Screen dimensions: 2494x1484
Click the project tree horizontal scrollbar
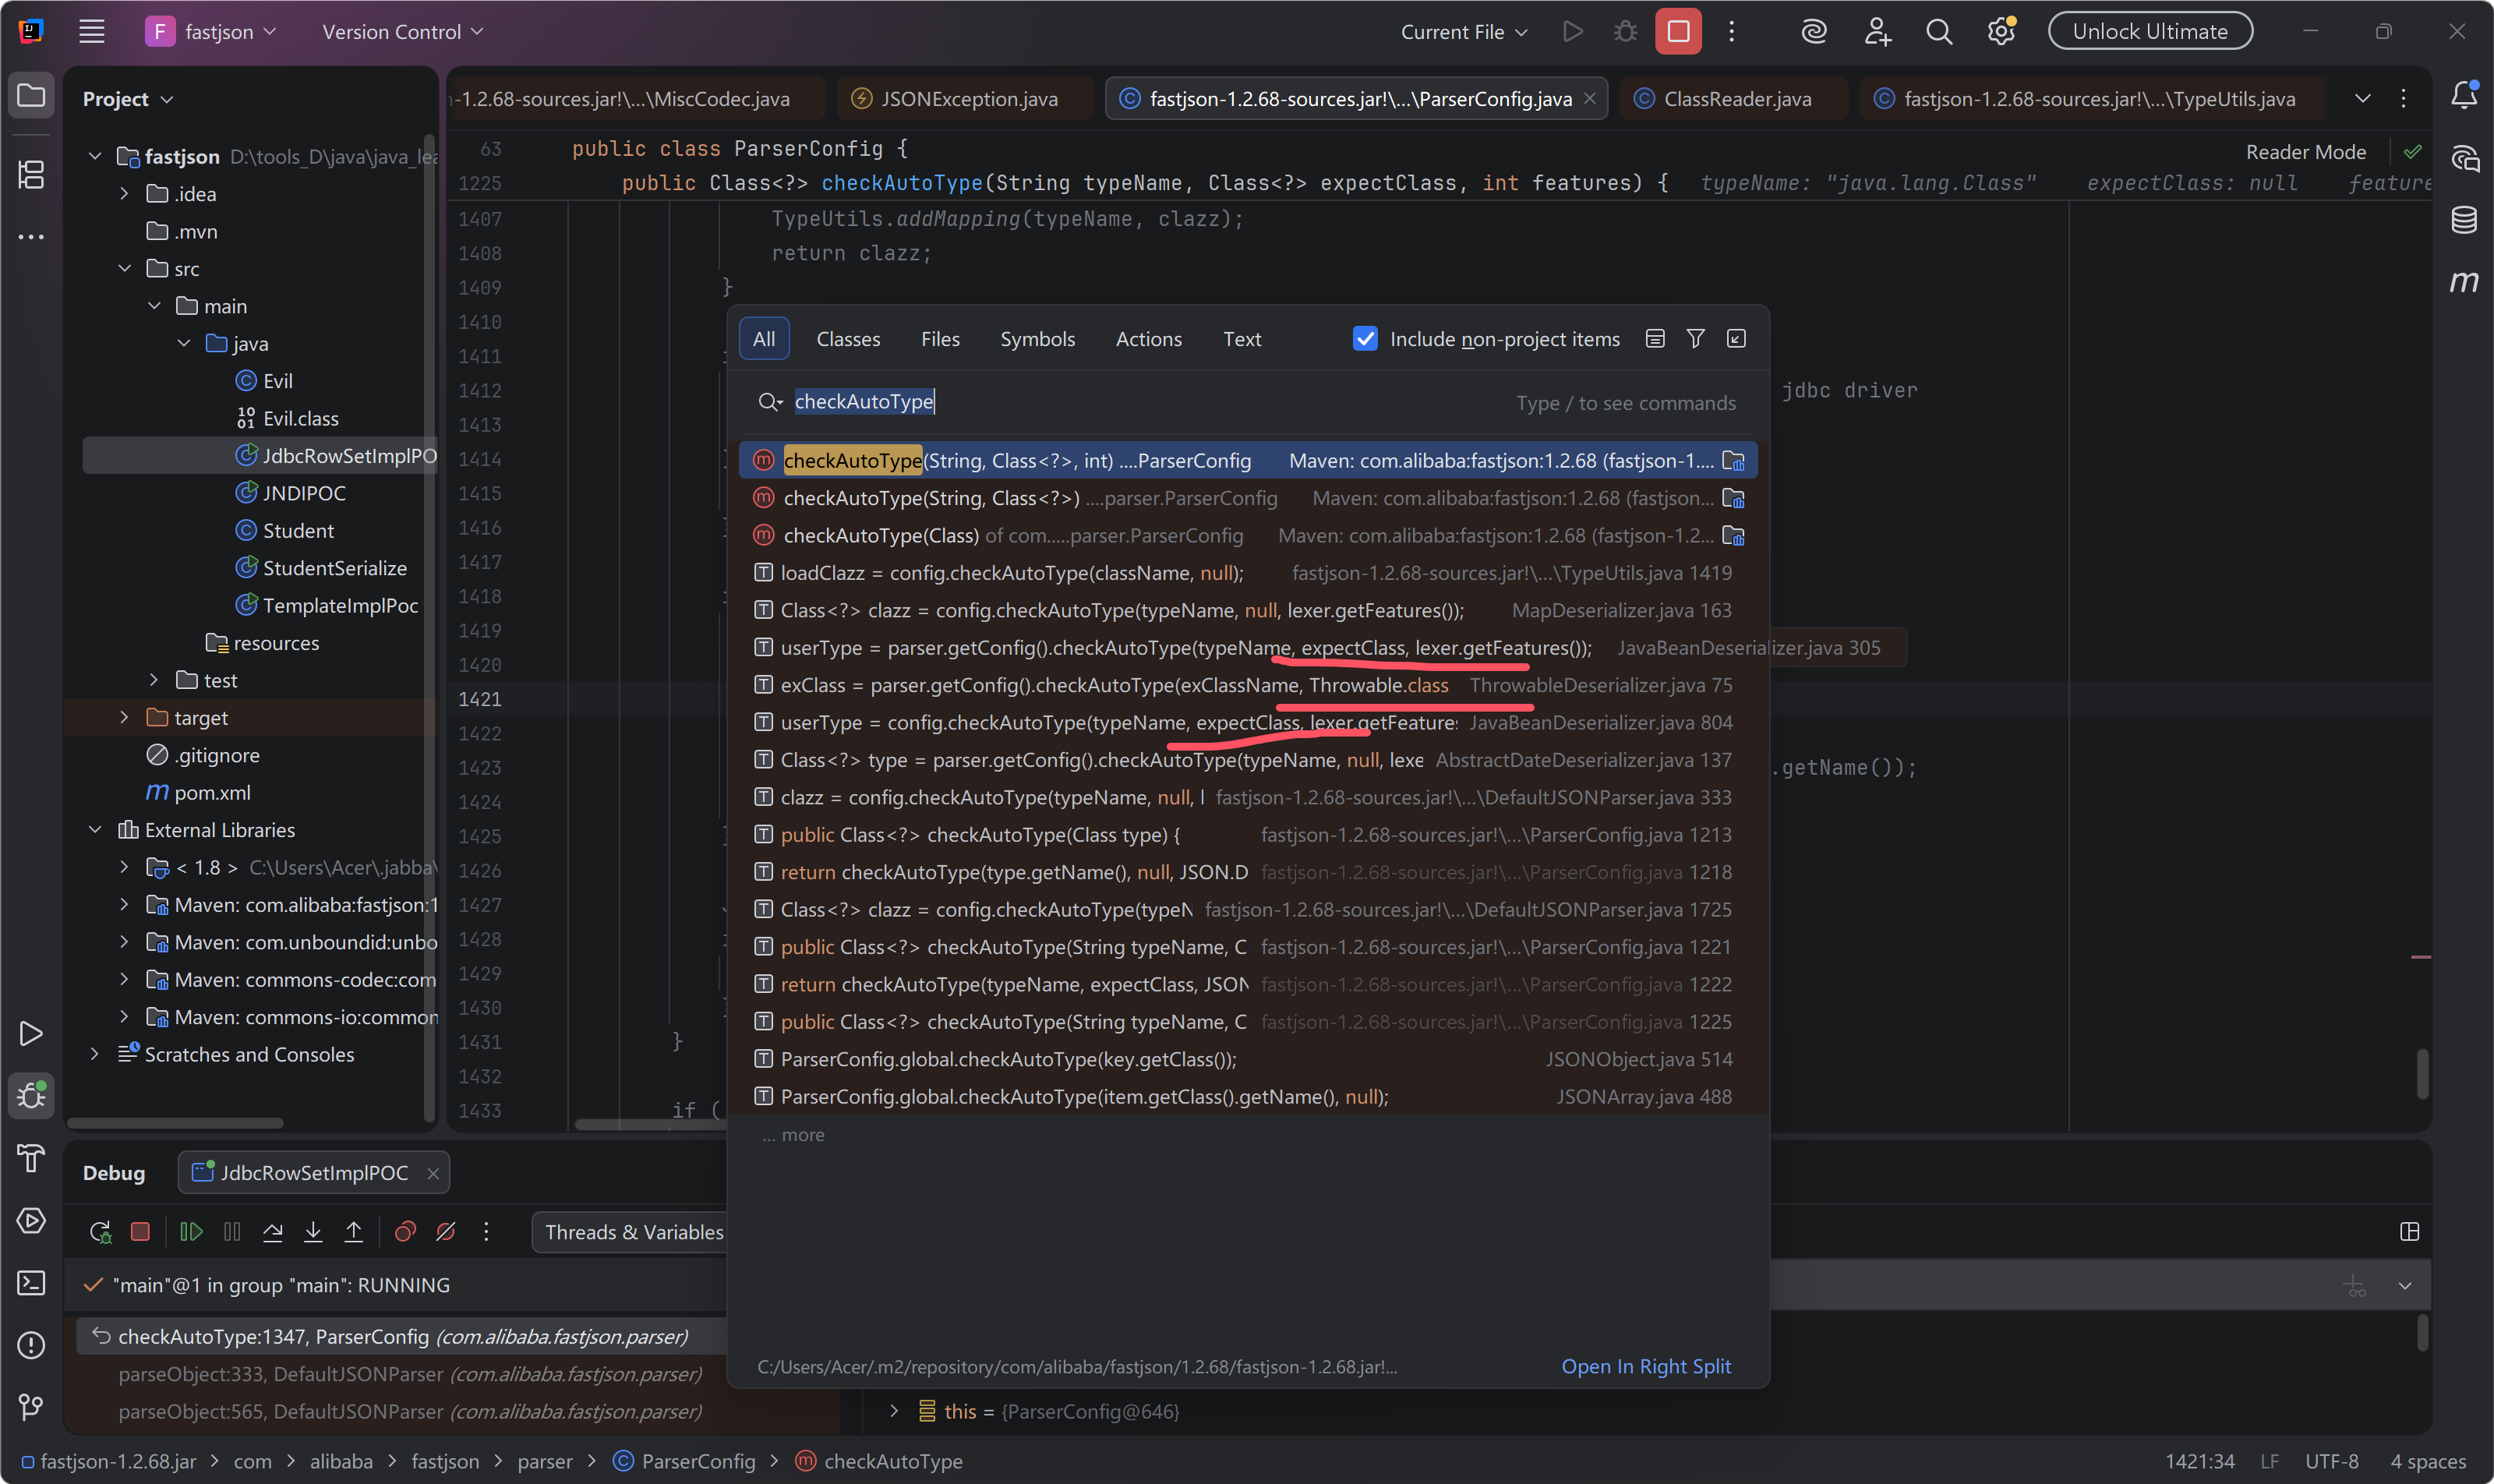175,1124
